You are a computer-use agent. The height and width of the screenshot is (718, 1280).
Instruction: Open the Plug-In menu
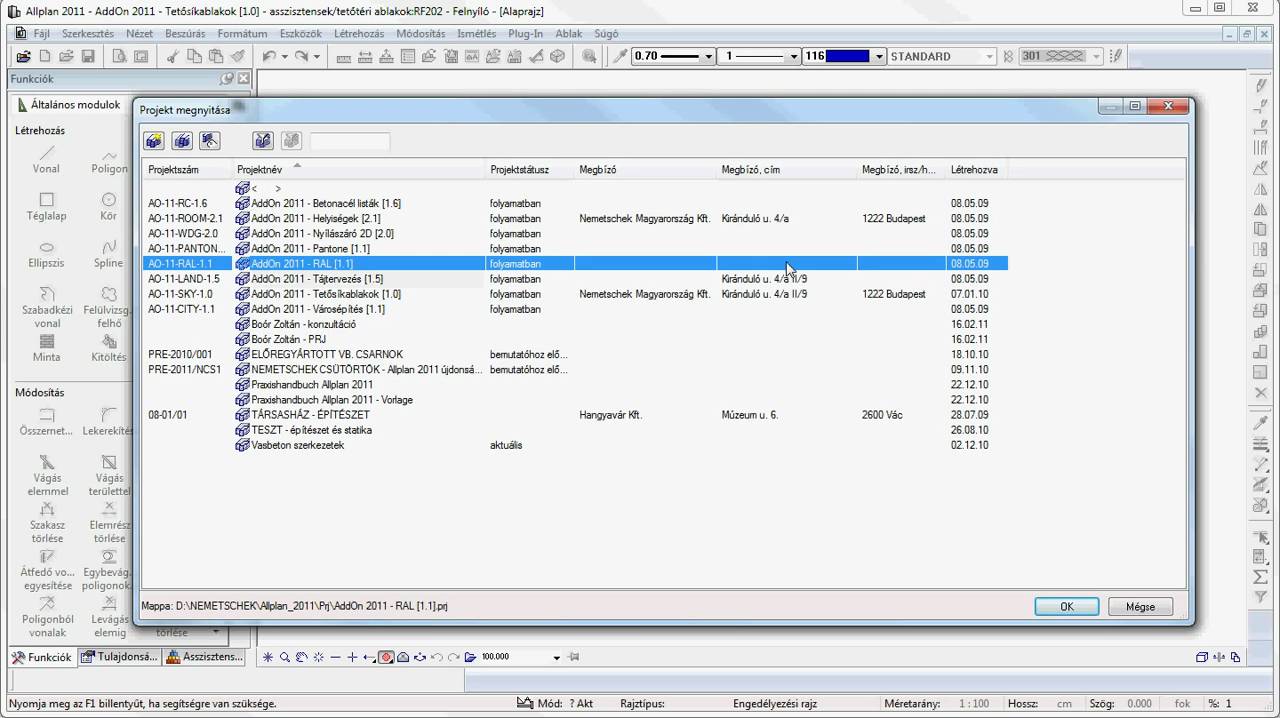pos(526,34)
